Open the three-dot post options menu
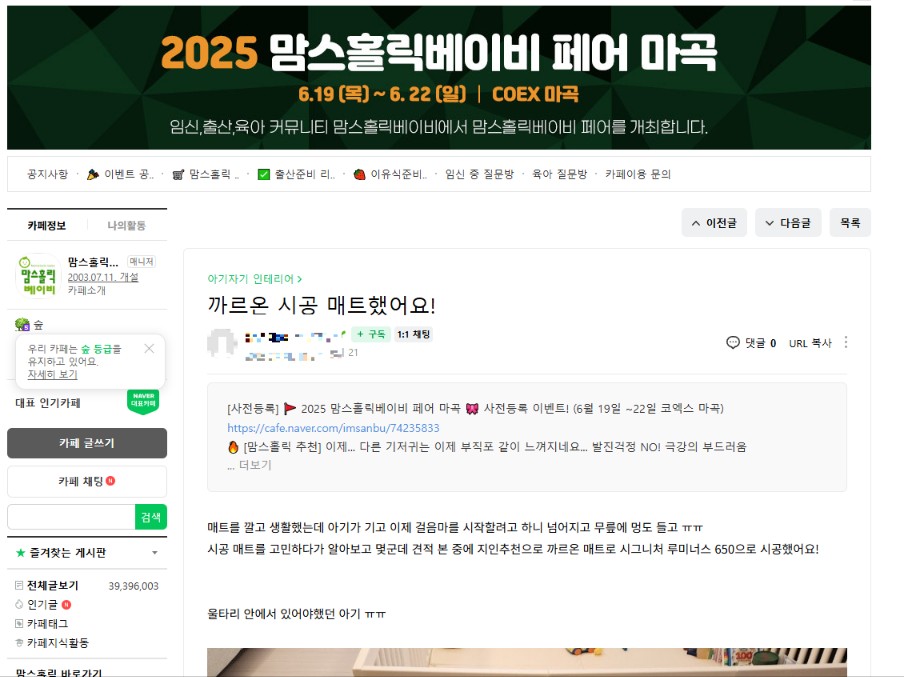The width and height of the screenshot is (904, 677). pyautogui.click(x=846, y=343)
